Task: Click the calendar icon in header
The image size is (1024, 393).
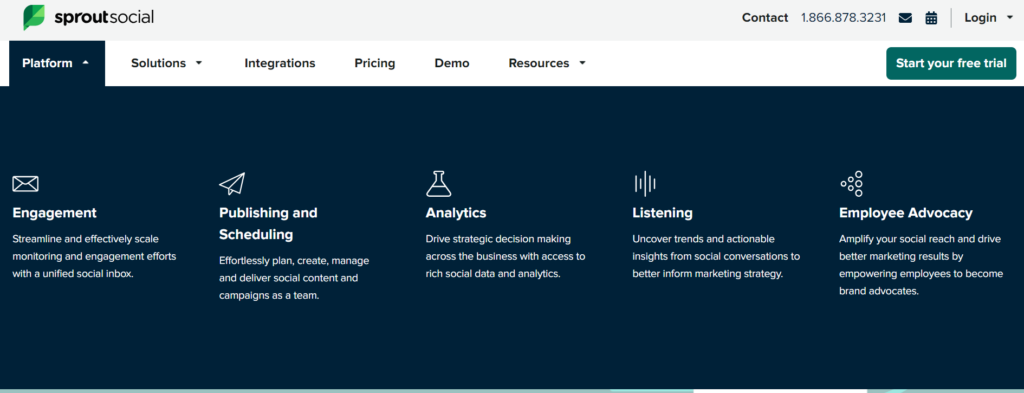Action: pos(931,18)
